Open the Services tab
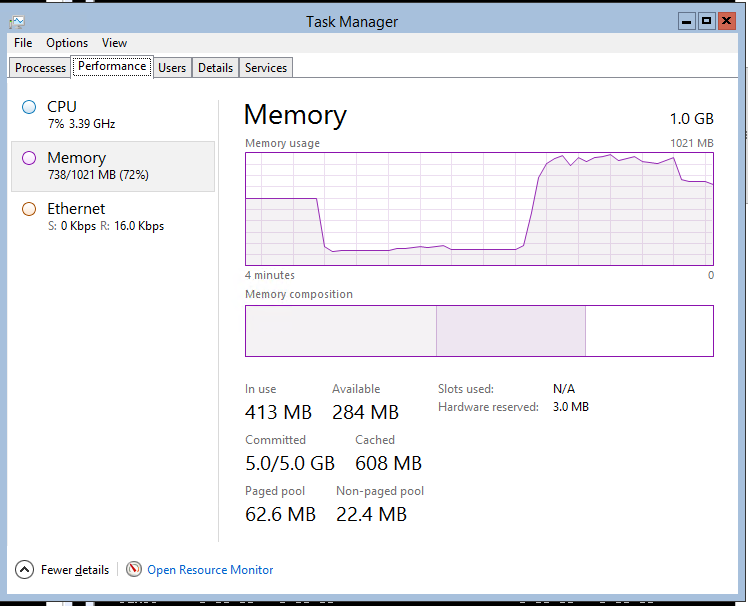 [266, 68]
